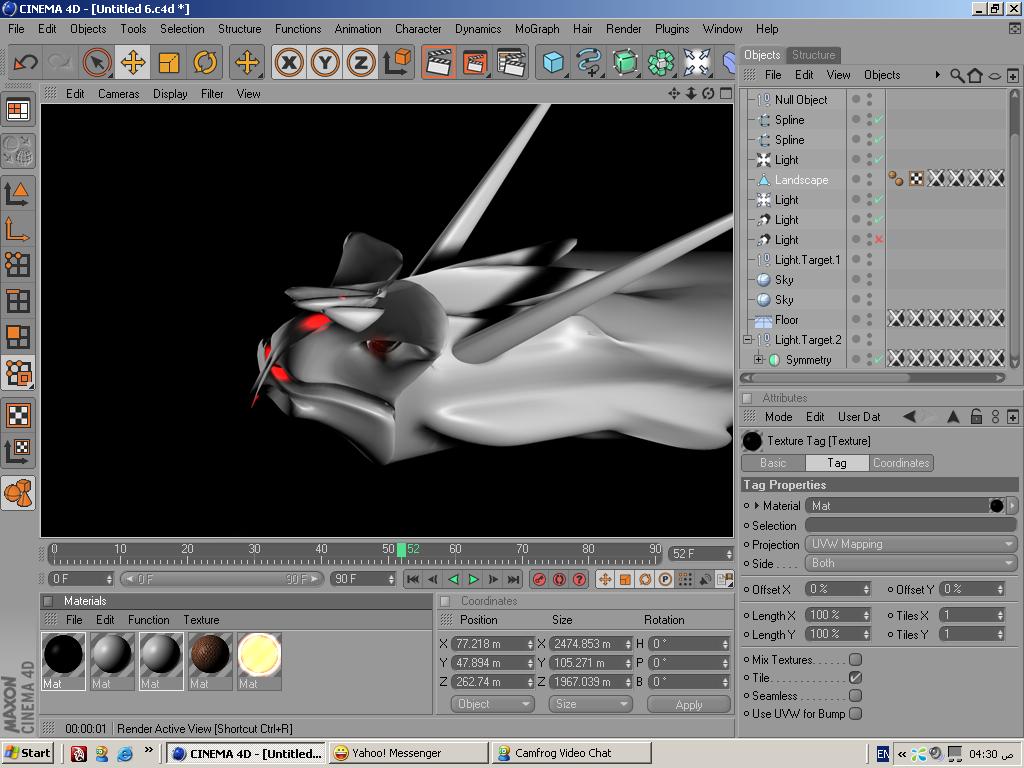Viewport: 1024px width, 768px height.
Task: Enable Seamless checkbox
Action: click(855, 696)
